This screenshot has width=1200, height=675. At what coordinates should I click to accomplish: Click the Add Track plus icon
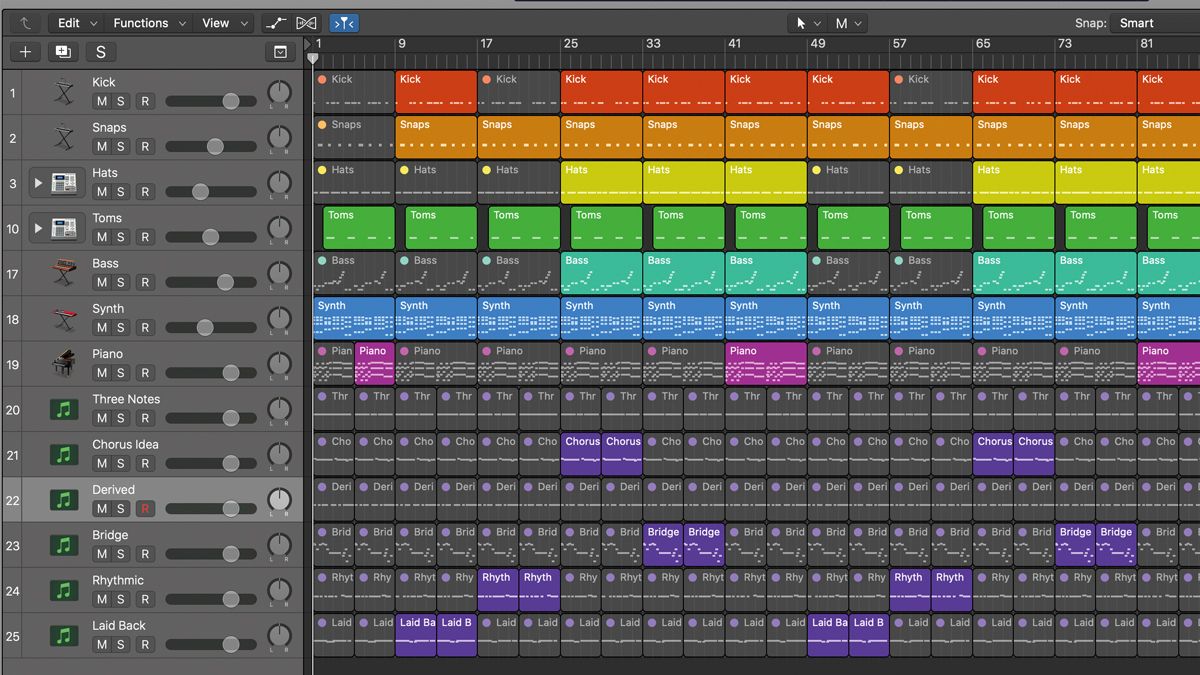(24, 51)
